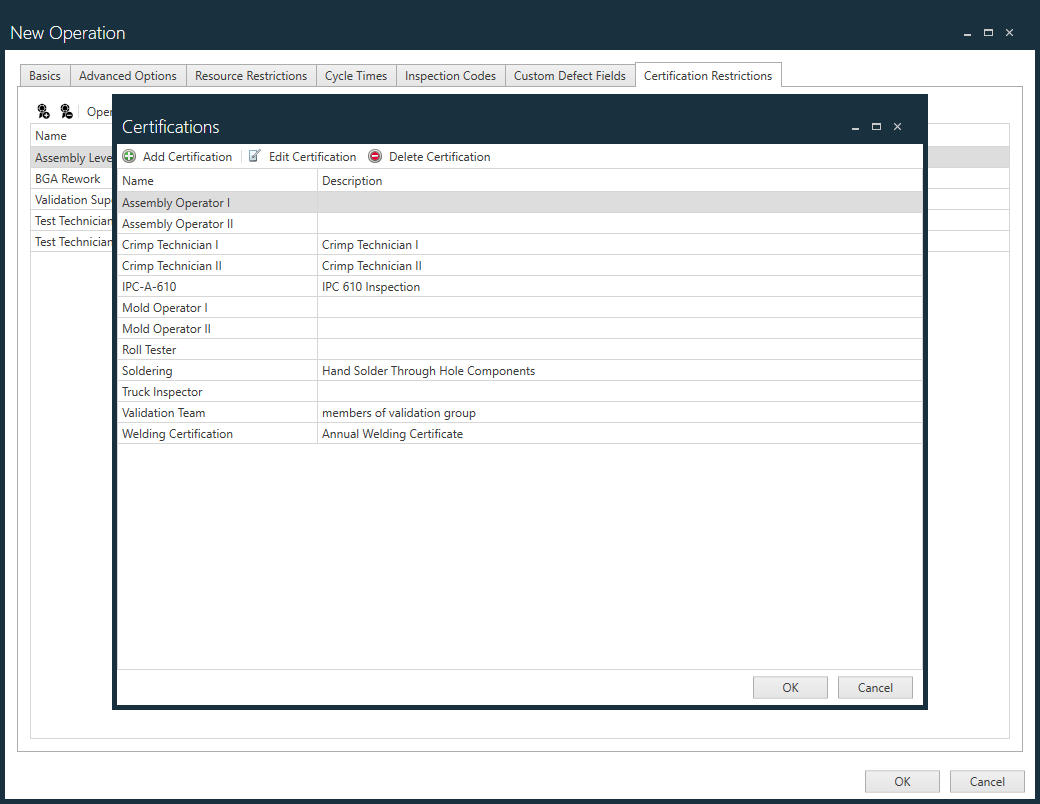Open the Advanced Options tab
This screenshot has width=1040, height=804.
pos(127,75)
